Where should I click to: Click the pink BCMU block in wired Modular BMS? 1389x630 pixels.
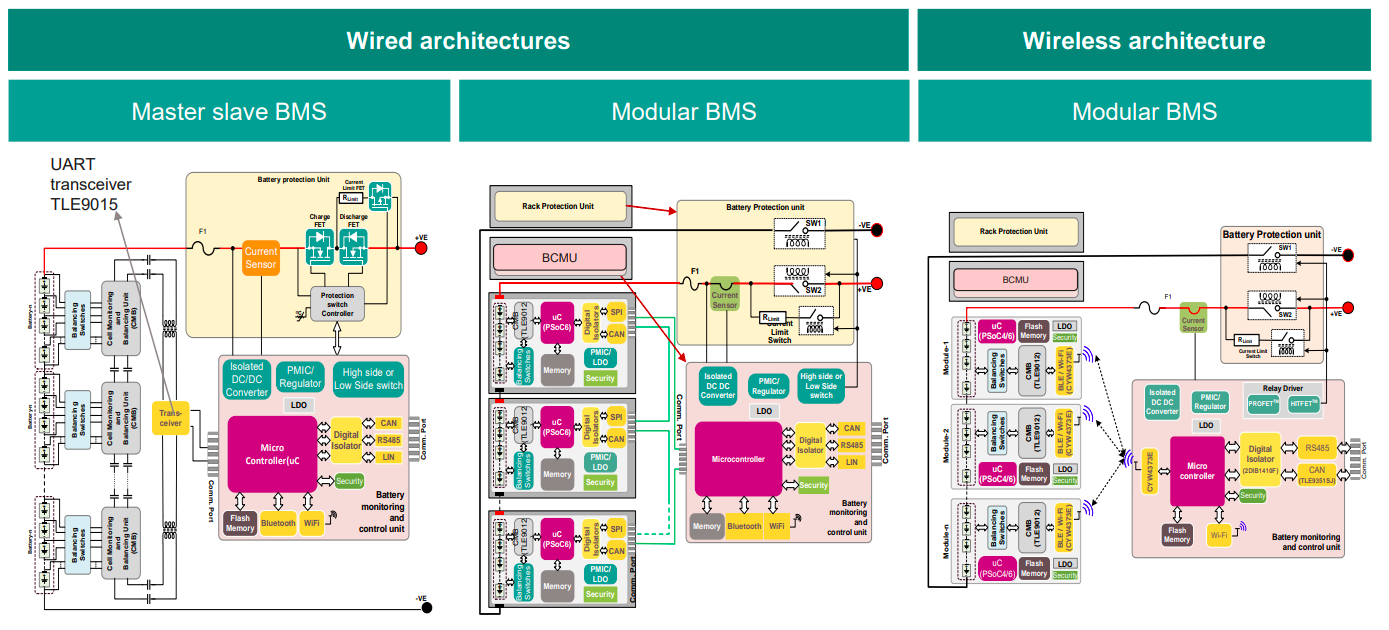click(x=558, y=258)
